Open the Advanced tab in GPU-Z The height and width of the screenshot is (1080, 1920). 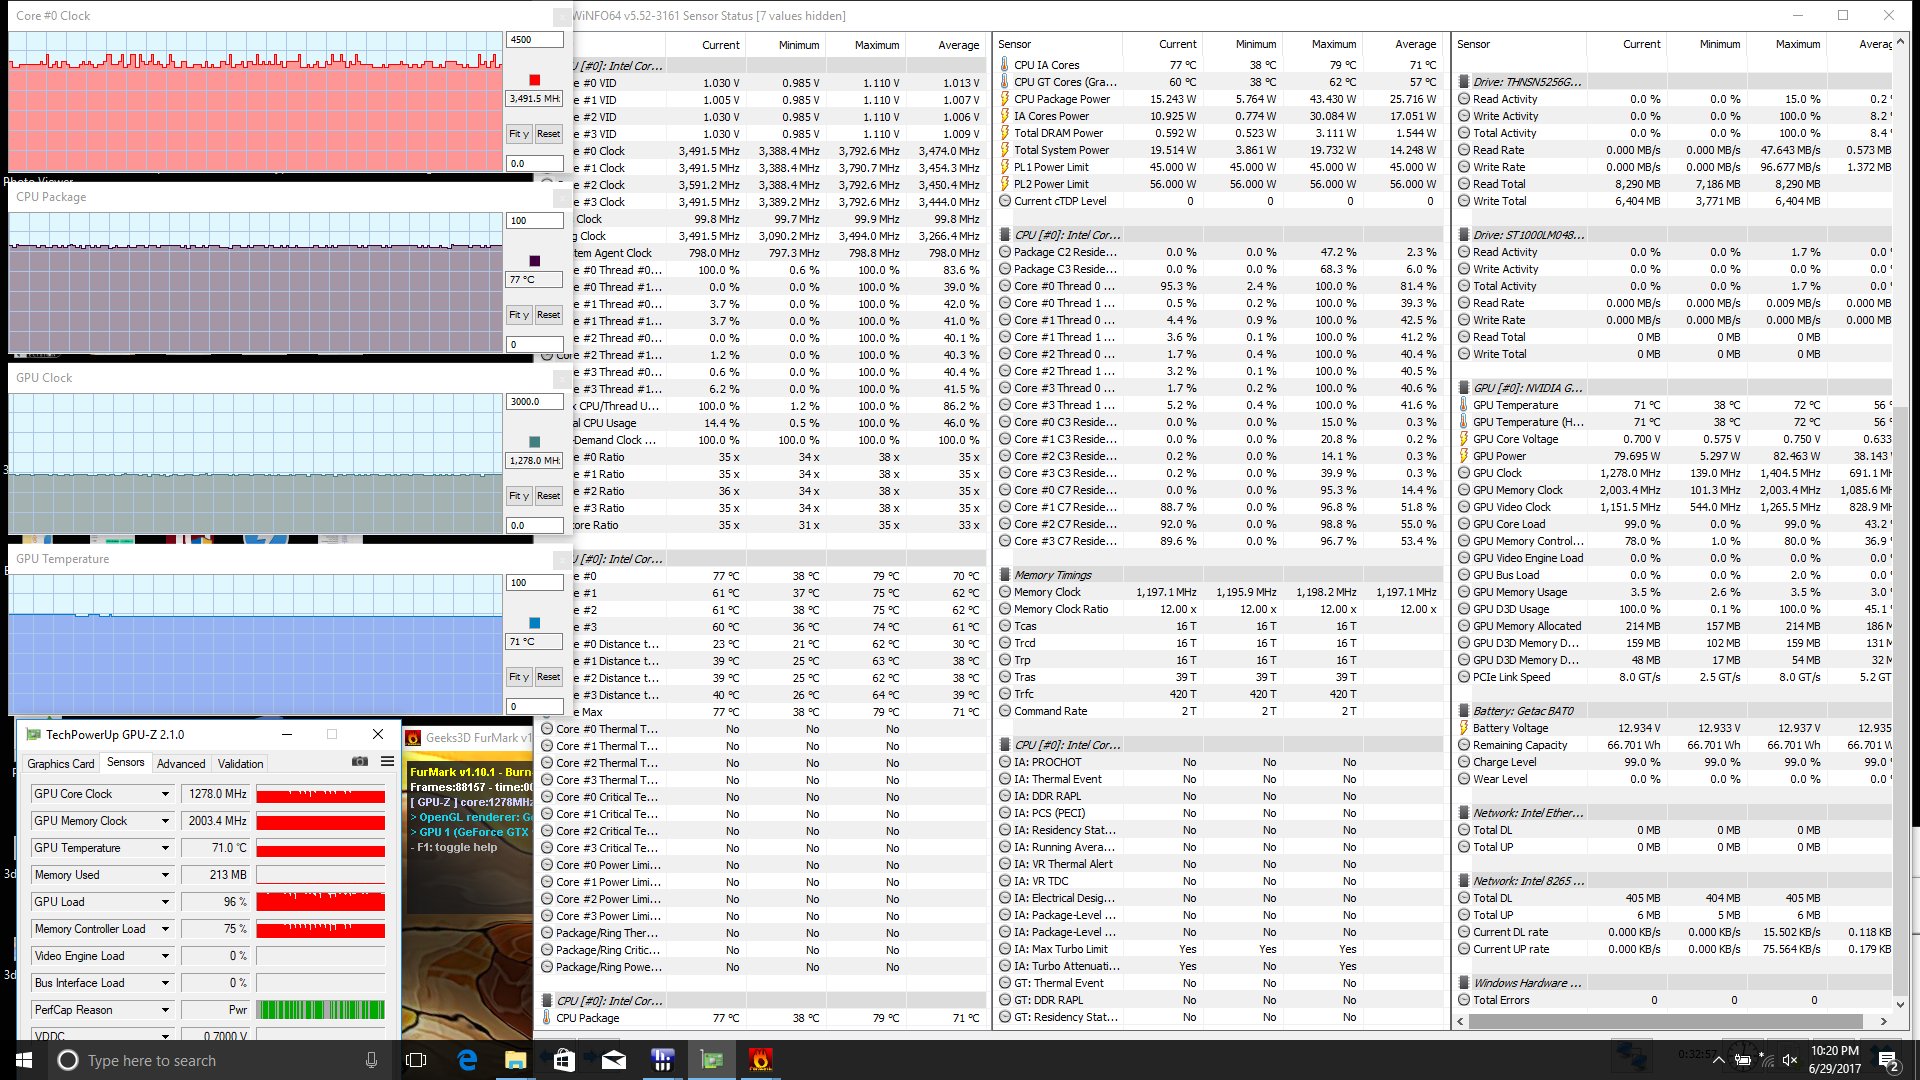tap(181, 763)
